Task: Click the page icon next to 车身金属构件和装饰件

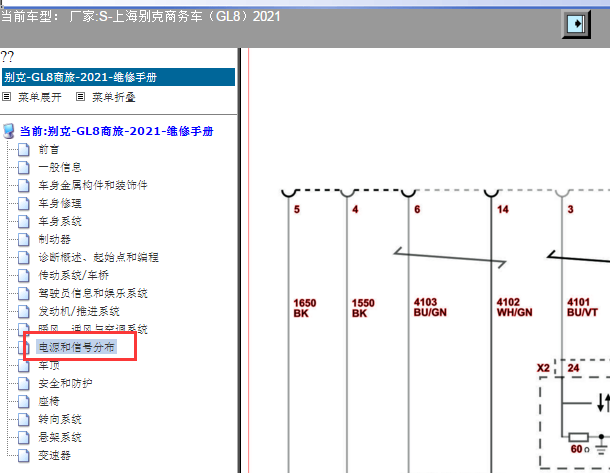Action: point(24,185)
